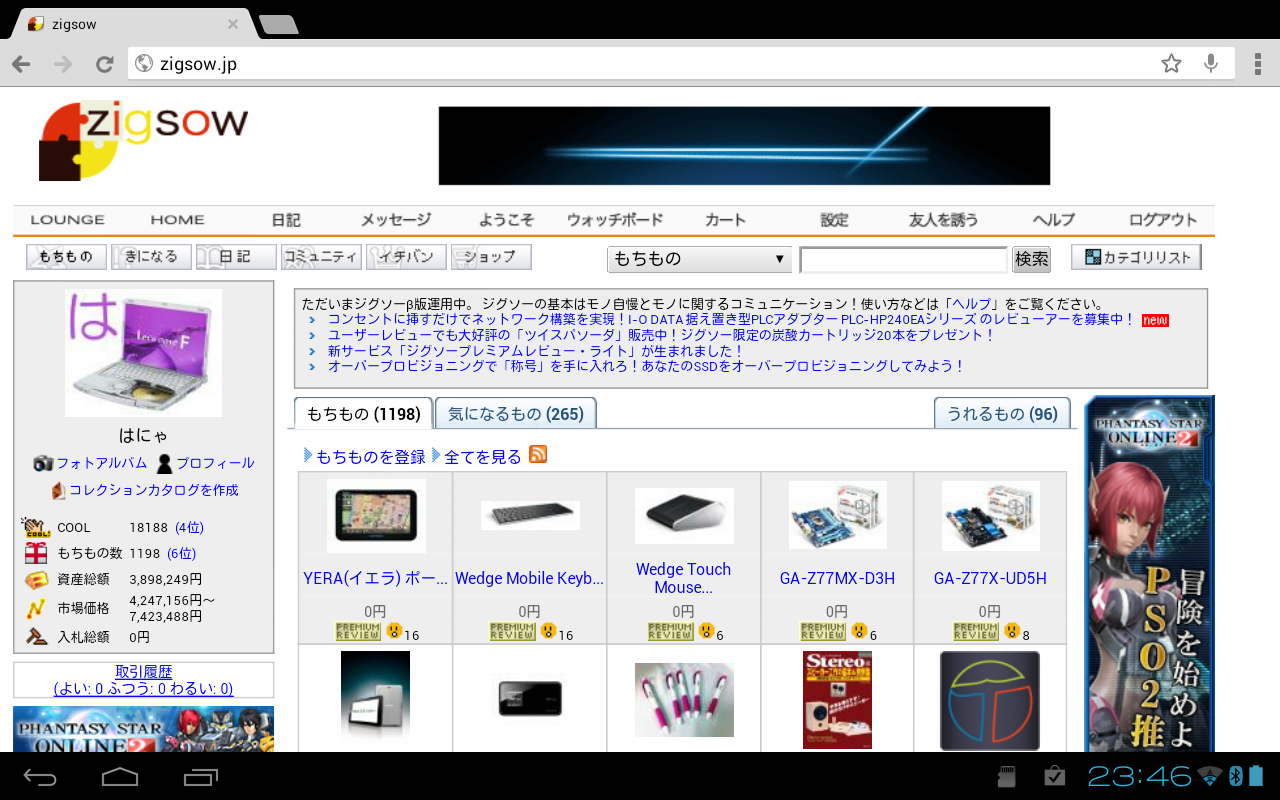Open the RSS feed icon
Image resolution: width=1280 pixels, height=800 pixels.
(x=538, y=454)
